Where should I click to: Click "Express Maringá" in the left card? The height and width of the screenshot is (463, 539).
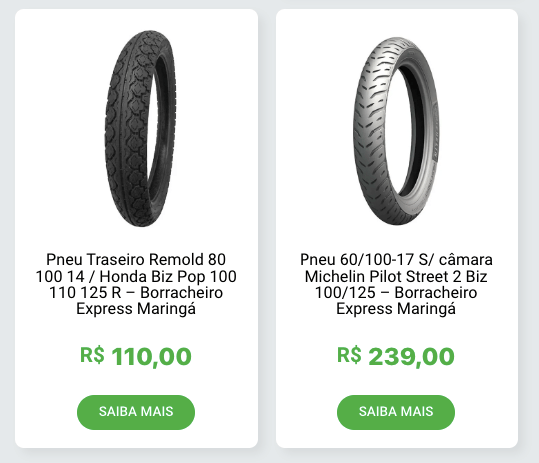point(136,309)
